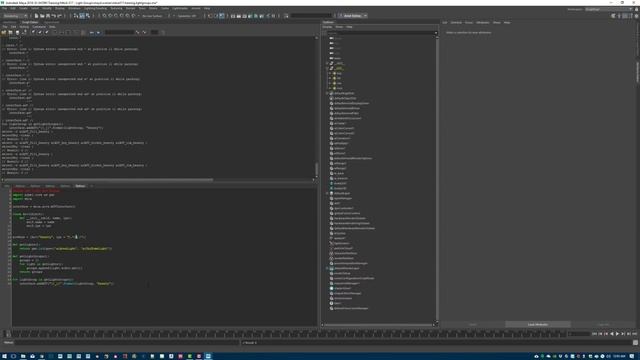Expand the defaultLightSet node in Outliner

(327, 93)
